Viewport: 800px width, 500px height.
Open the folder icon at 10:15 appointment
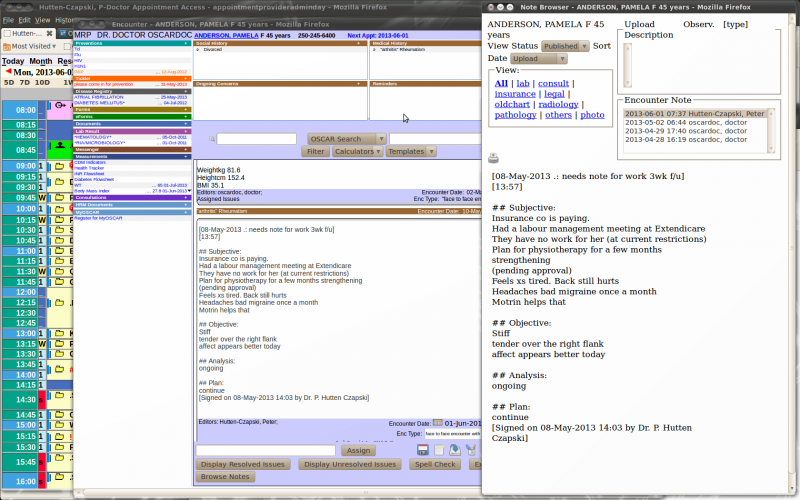pyautogui.click(x=59, y=219)
